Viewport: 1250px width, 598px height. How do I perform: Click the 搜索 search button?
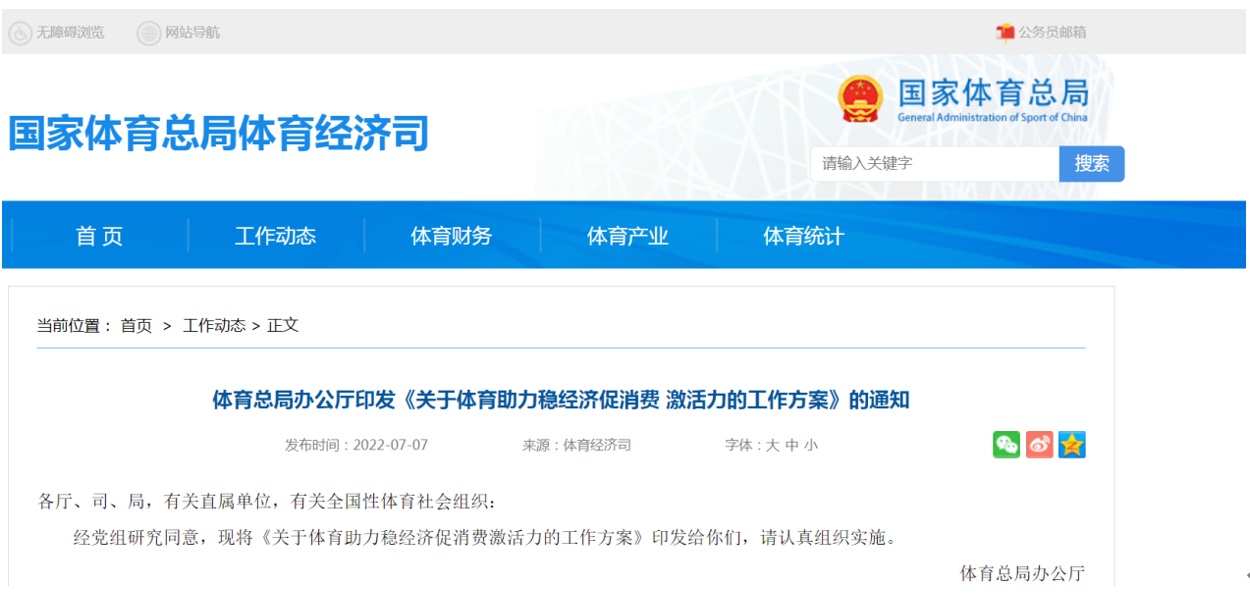[x=1092, y=164]
